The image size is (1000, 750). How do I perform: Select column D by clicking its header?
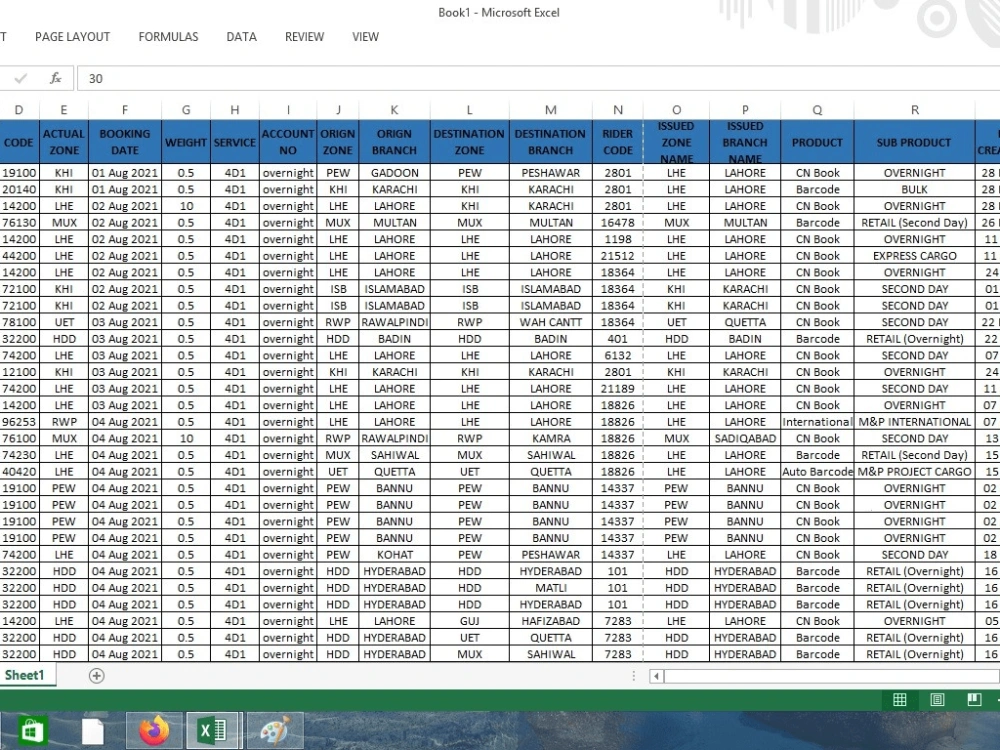coord(18,110)
